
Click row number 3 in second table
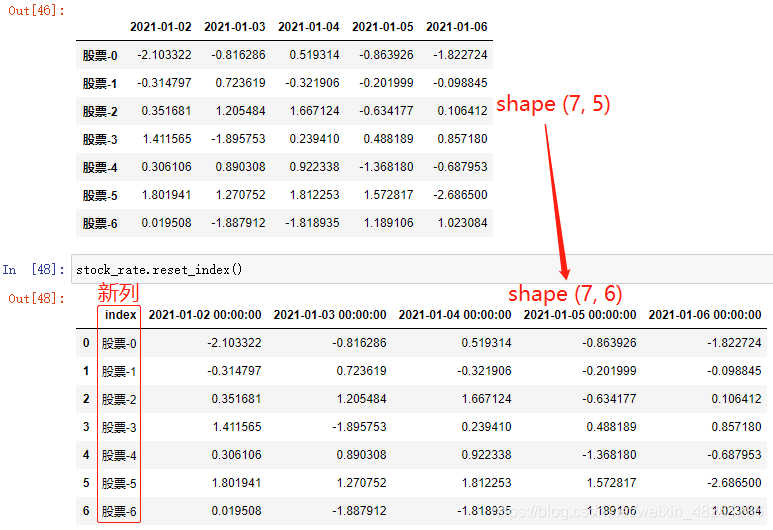tap(86, 427)
